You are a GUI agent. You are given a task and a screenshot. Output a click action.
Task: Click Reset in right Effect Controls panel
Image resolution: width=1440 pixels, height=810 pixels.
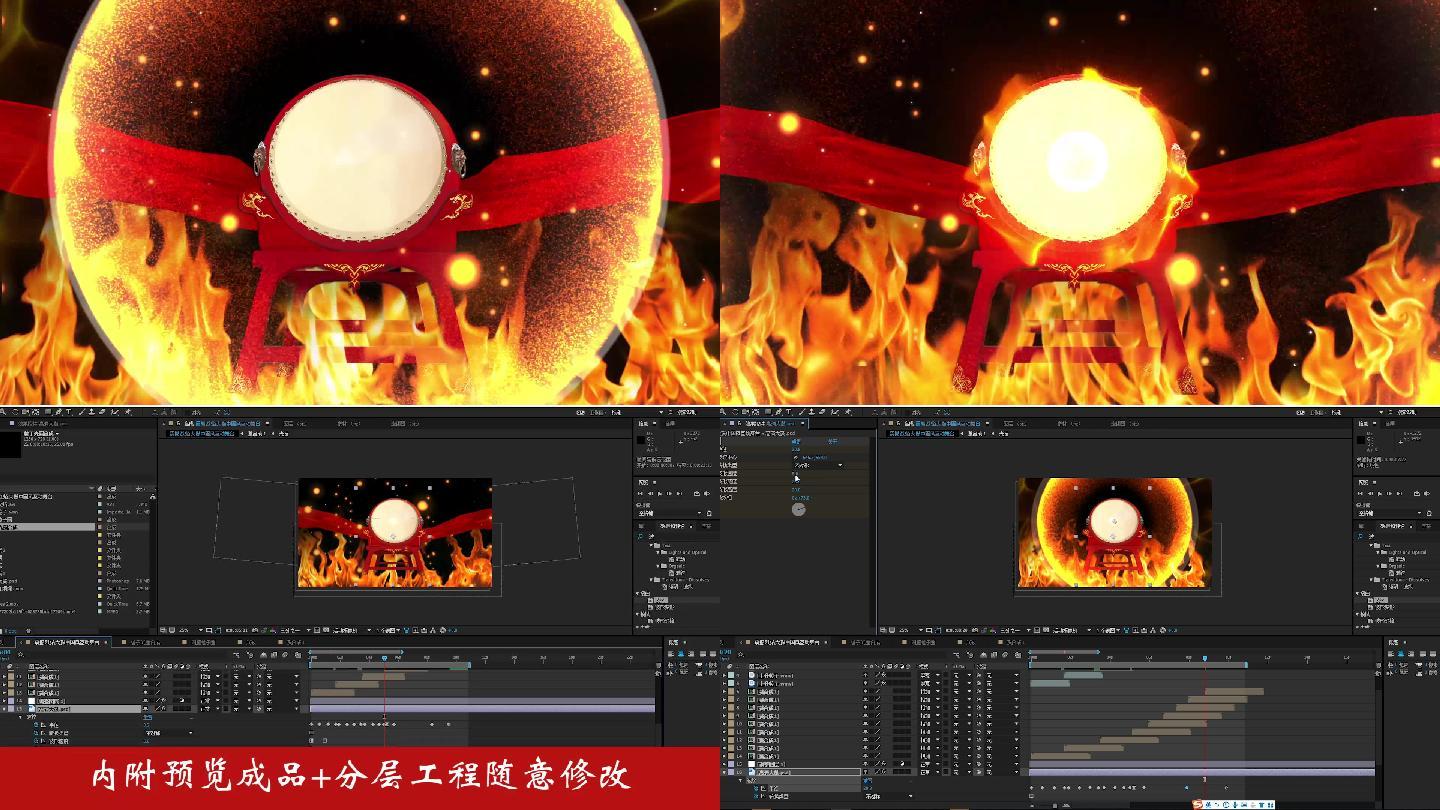[x=797, y=440]
